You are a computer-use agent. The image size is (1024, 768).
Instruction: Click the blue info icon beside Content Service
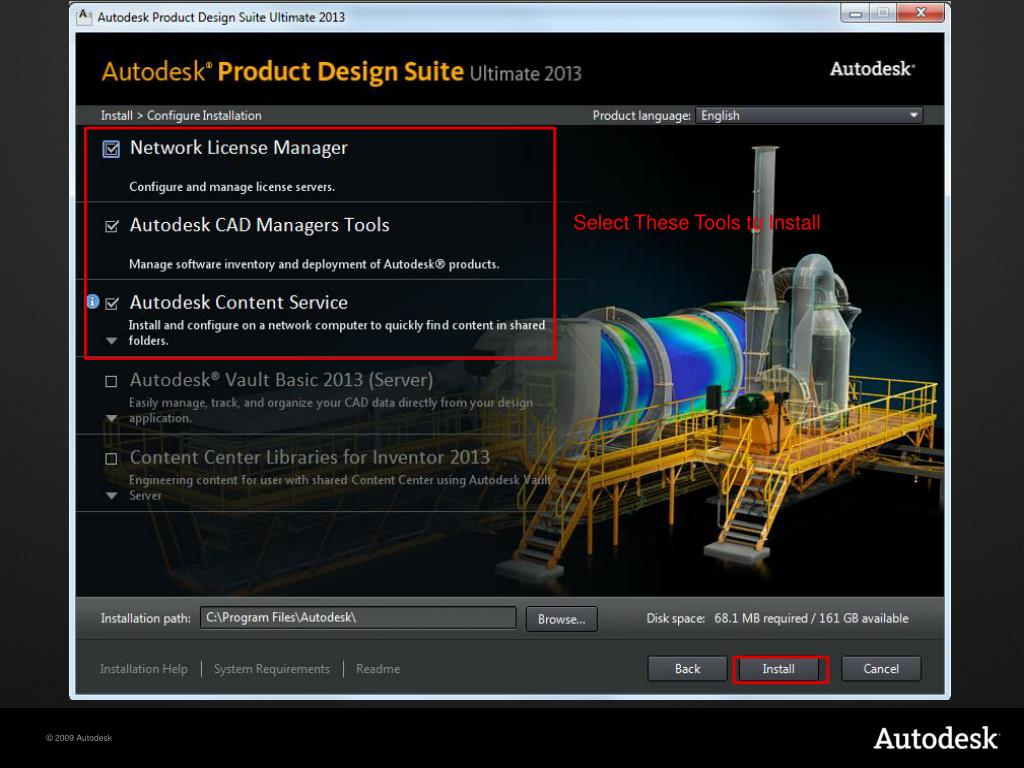click(x=93, y=302)
